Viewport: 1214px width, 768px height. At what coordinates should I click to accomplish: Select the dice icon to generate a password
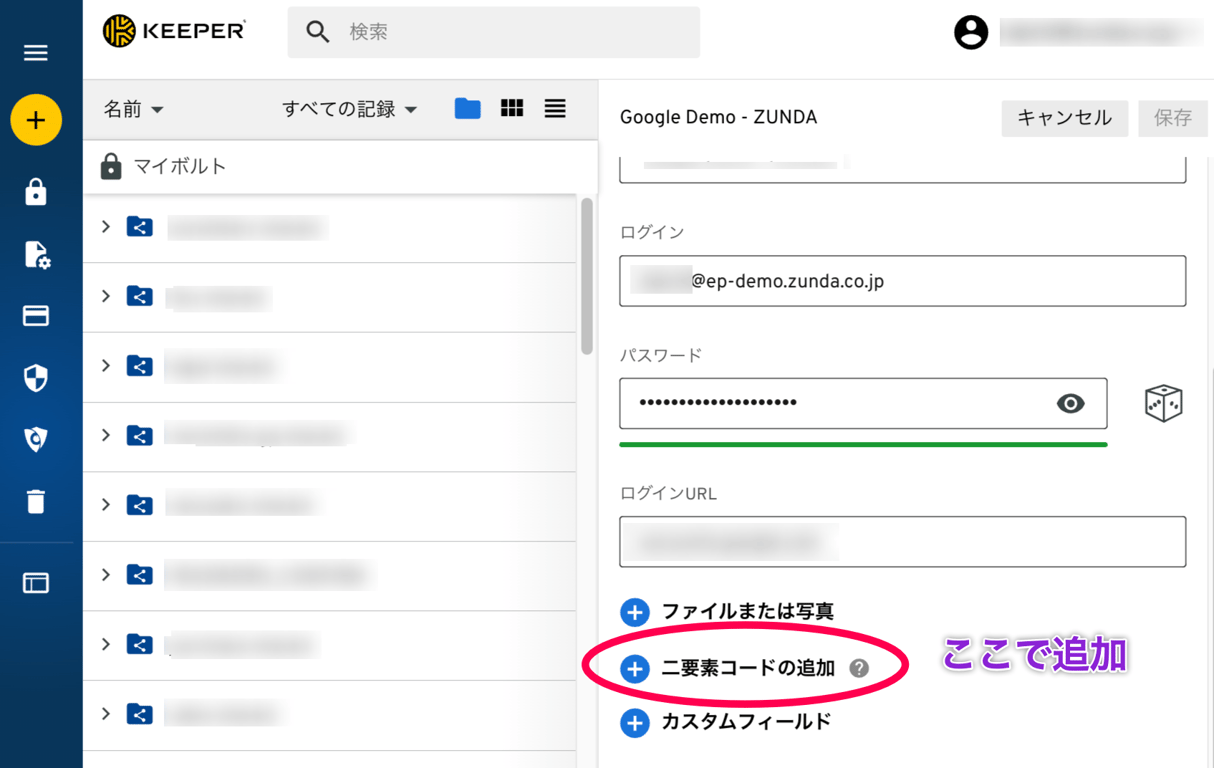(1163, 403)
